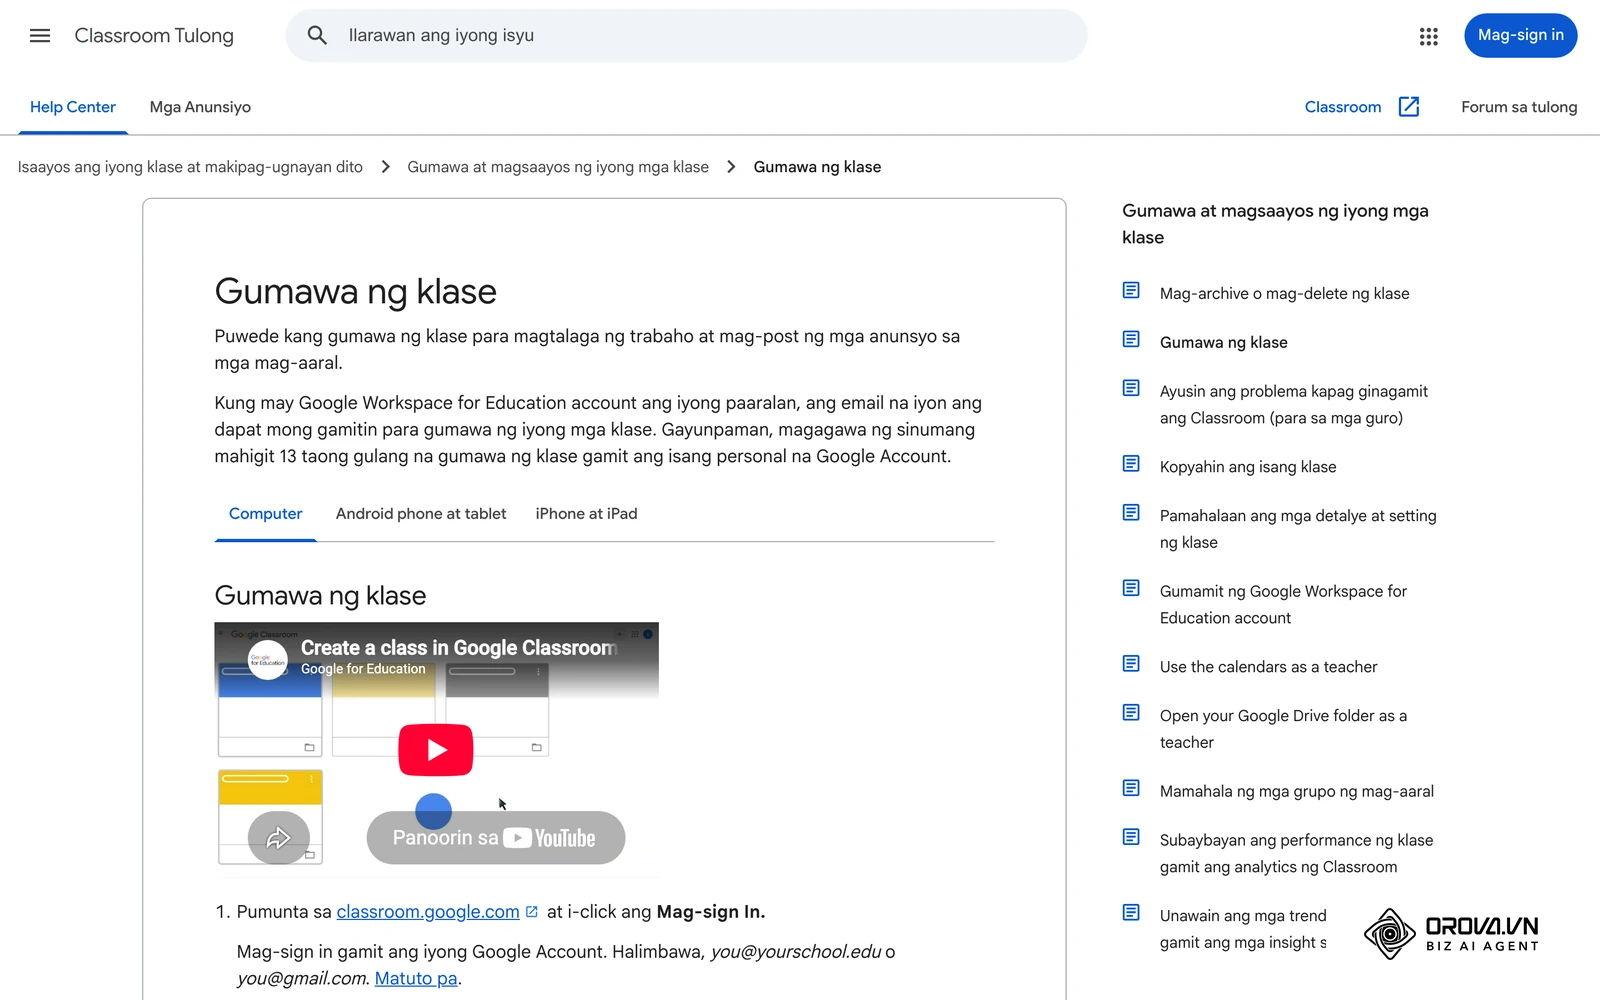Open the Help Center tab
Screen dimensions: 1600x1000
pyautogui.click(x=73, y=107)
